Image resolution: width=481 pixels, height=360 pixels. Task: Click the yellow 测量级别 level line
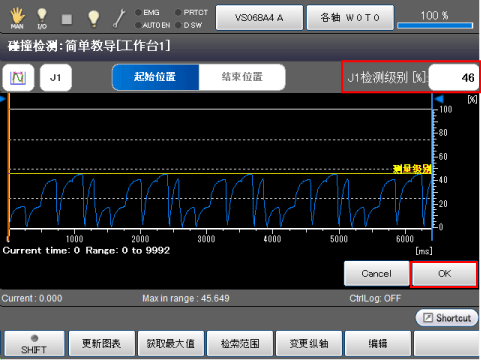(220, 173)
